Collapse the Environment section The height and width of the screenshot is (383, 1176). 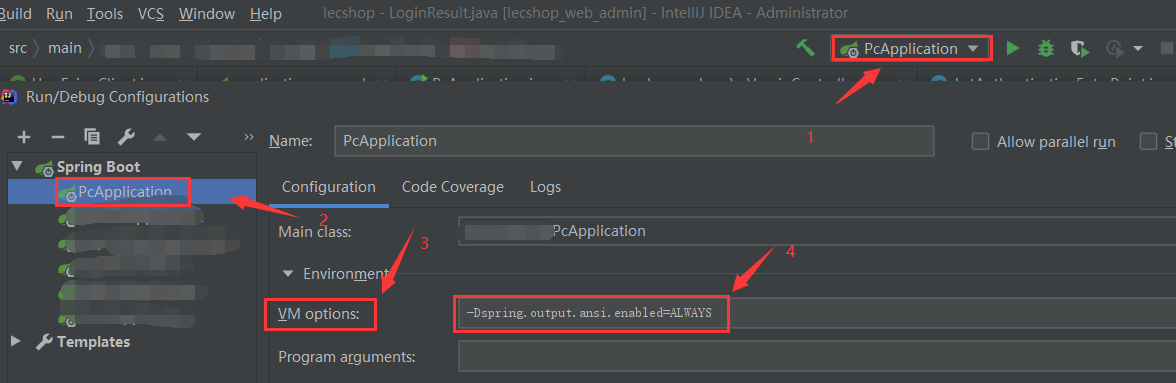287,274
